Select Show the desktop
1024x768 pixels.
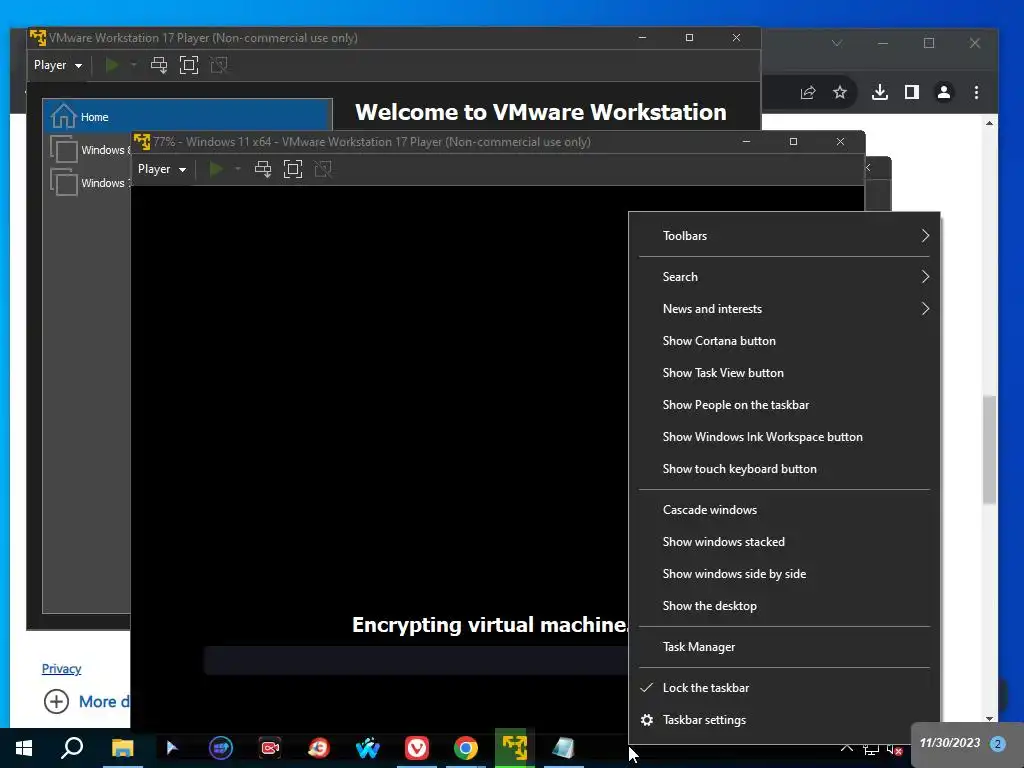point(784,606)
